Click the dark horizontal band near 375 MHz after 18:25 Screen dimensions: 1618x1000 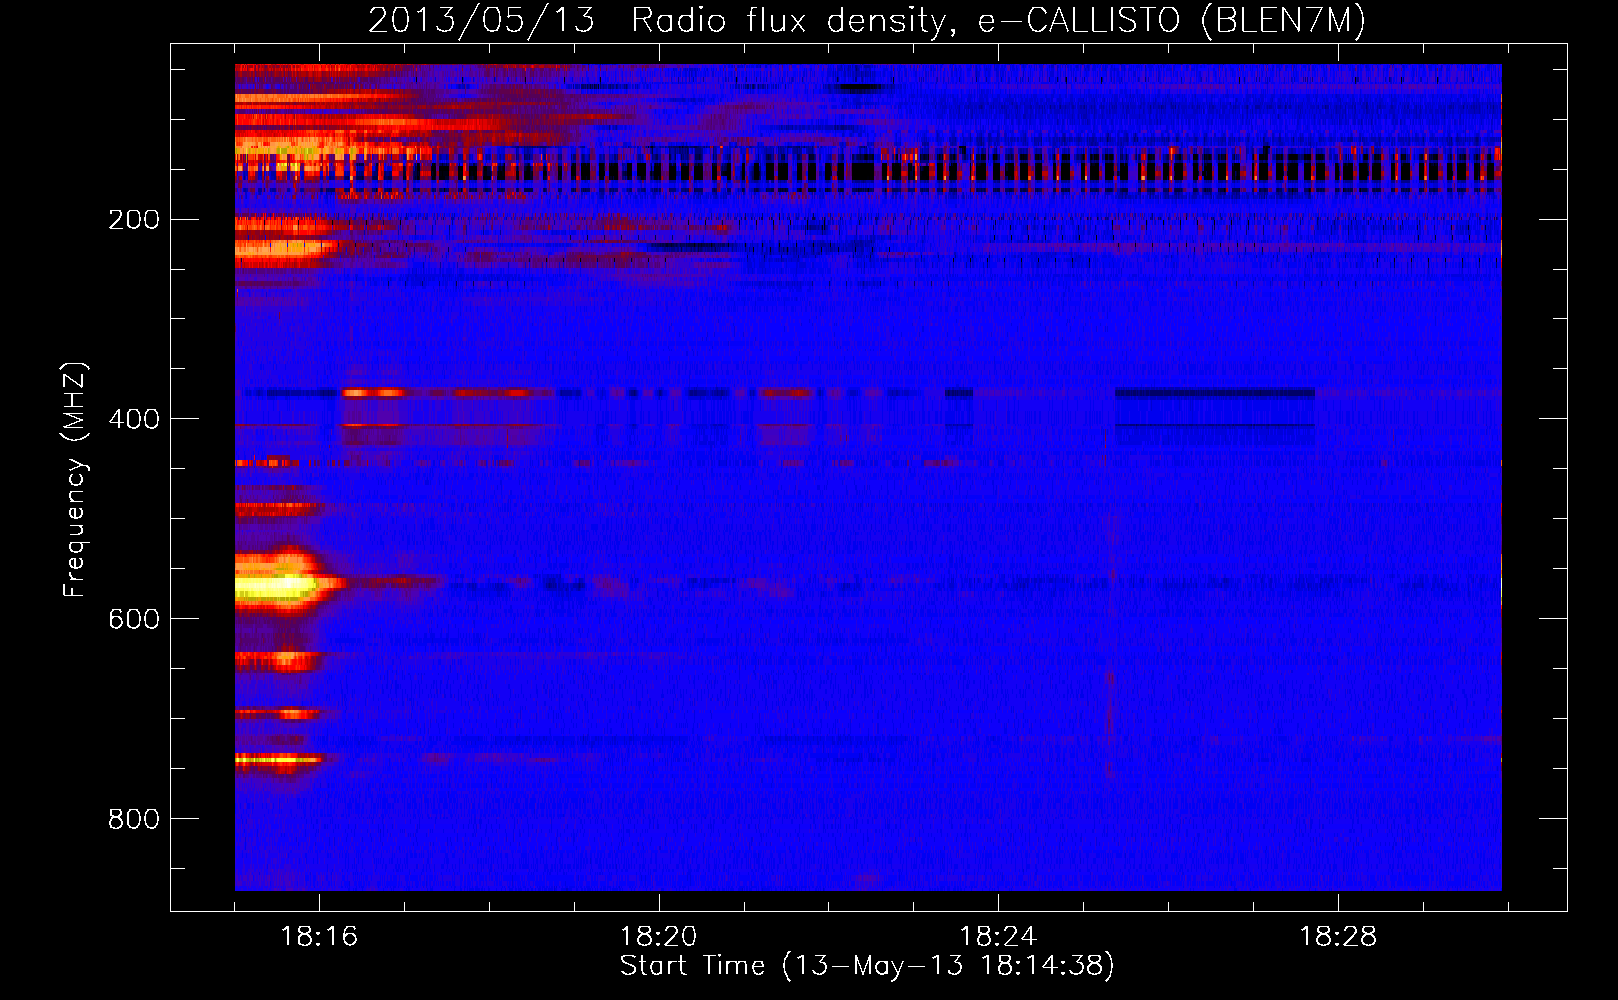[1214, 393]
